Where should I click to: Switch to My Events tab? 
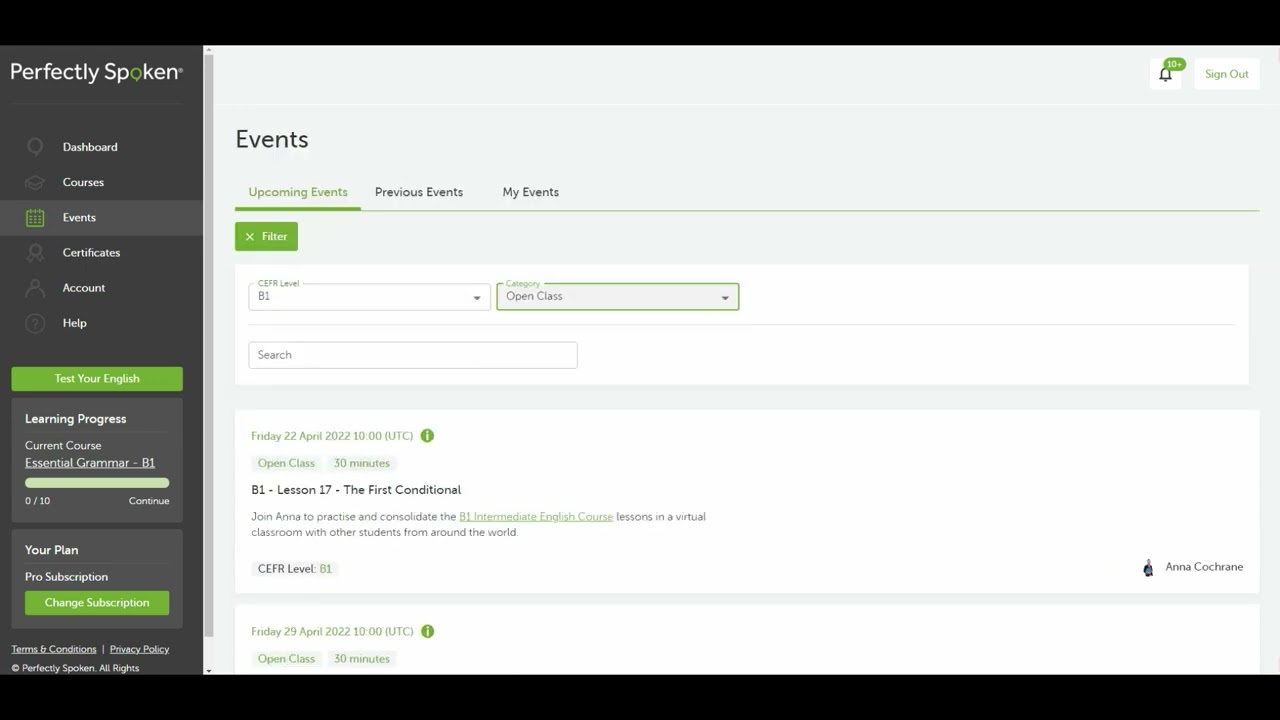click(x=531, y=192)
